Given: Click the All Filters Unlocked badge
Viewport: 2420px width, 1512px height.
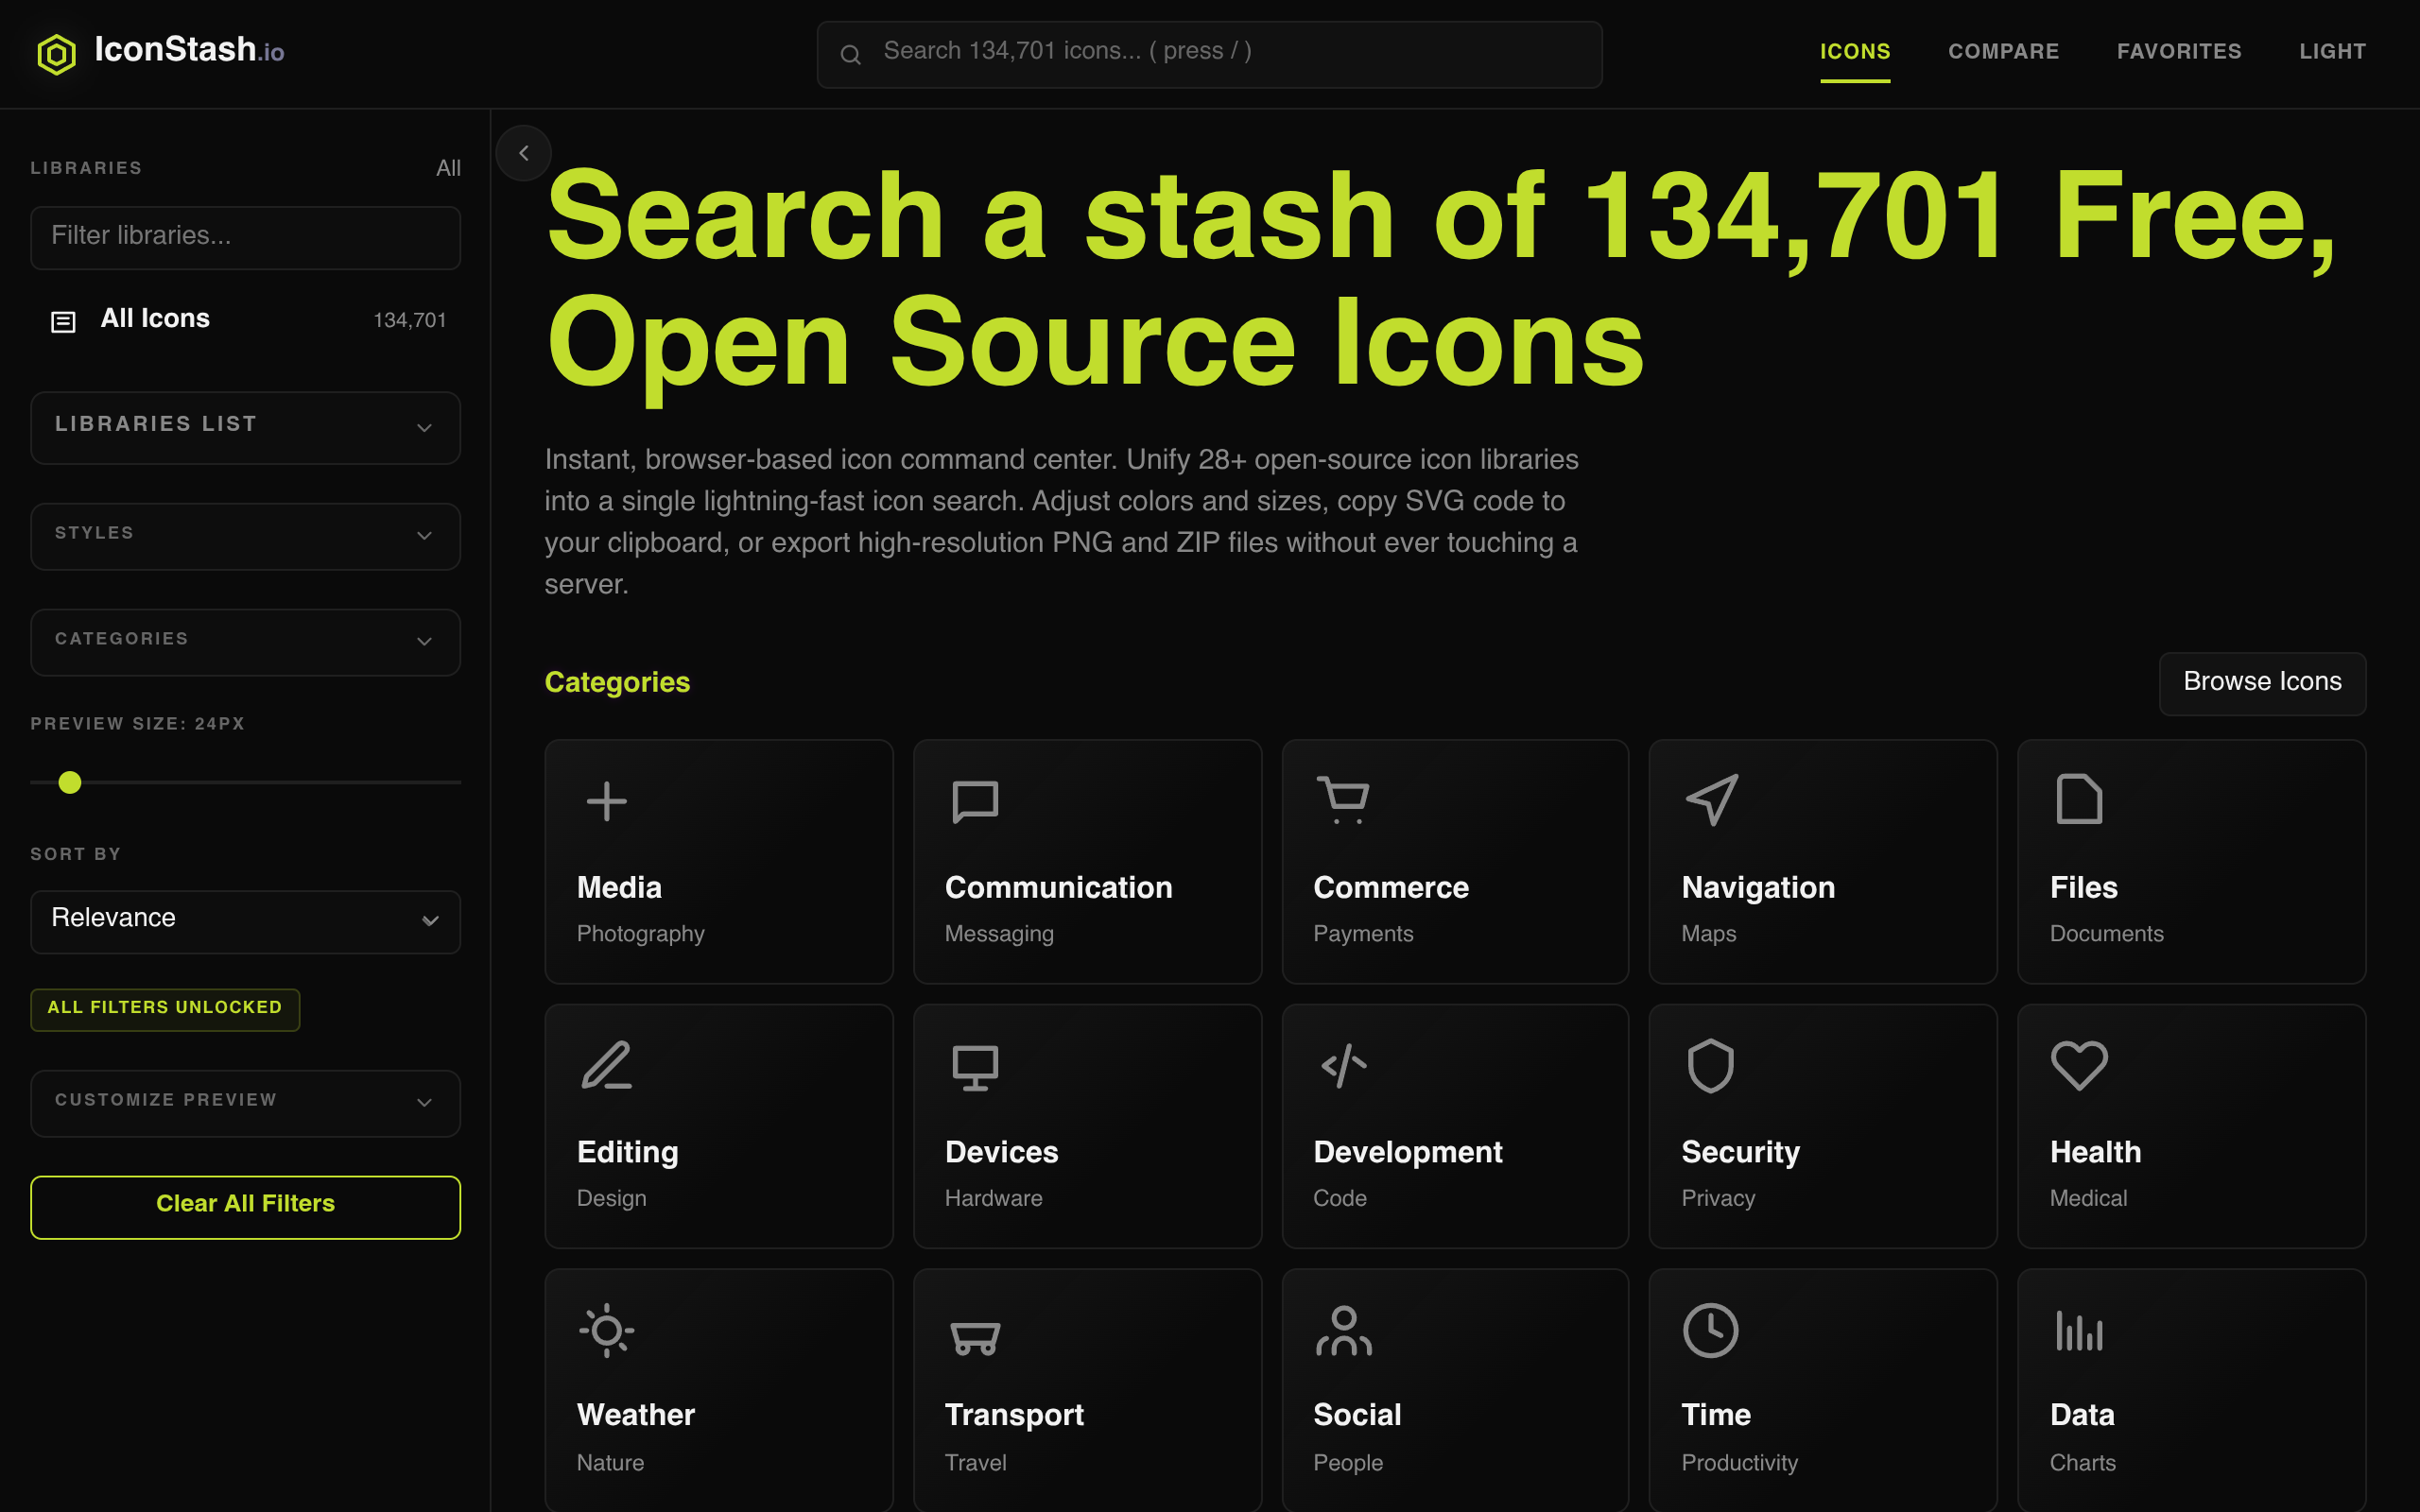Looking at the screenshot, I should tap(165, 1008).
